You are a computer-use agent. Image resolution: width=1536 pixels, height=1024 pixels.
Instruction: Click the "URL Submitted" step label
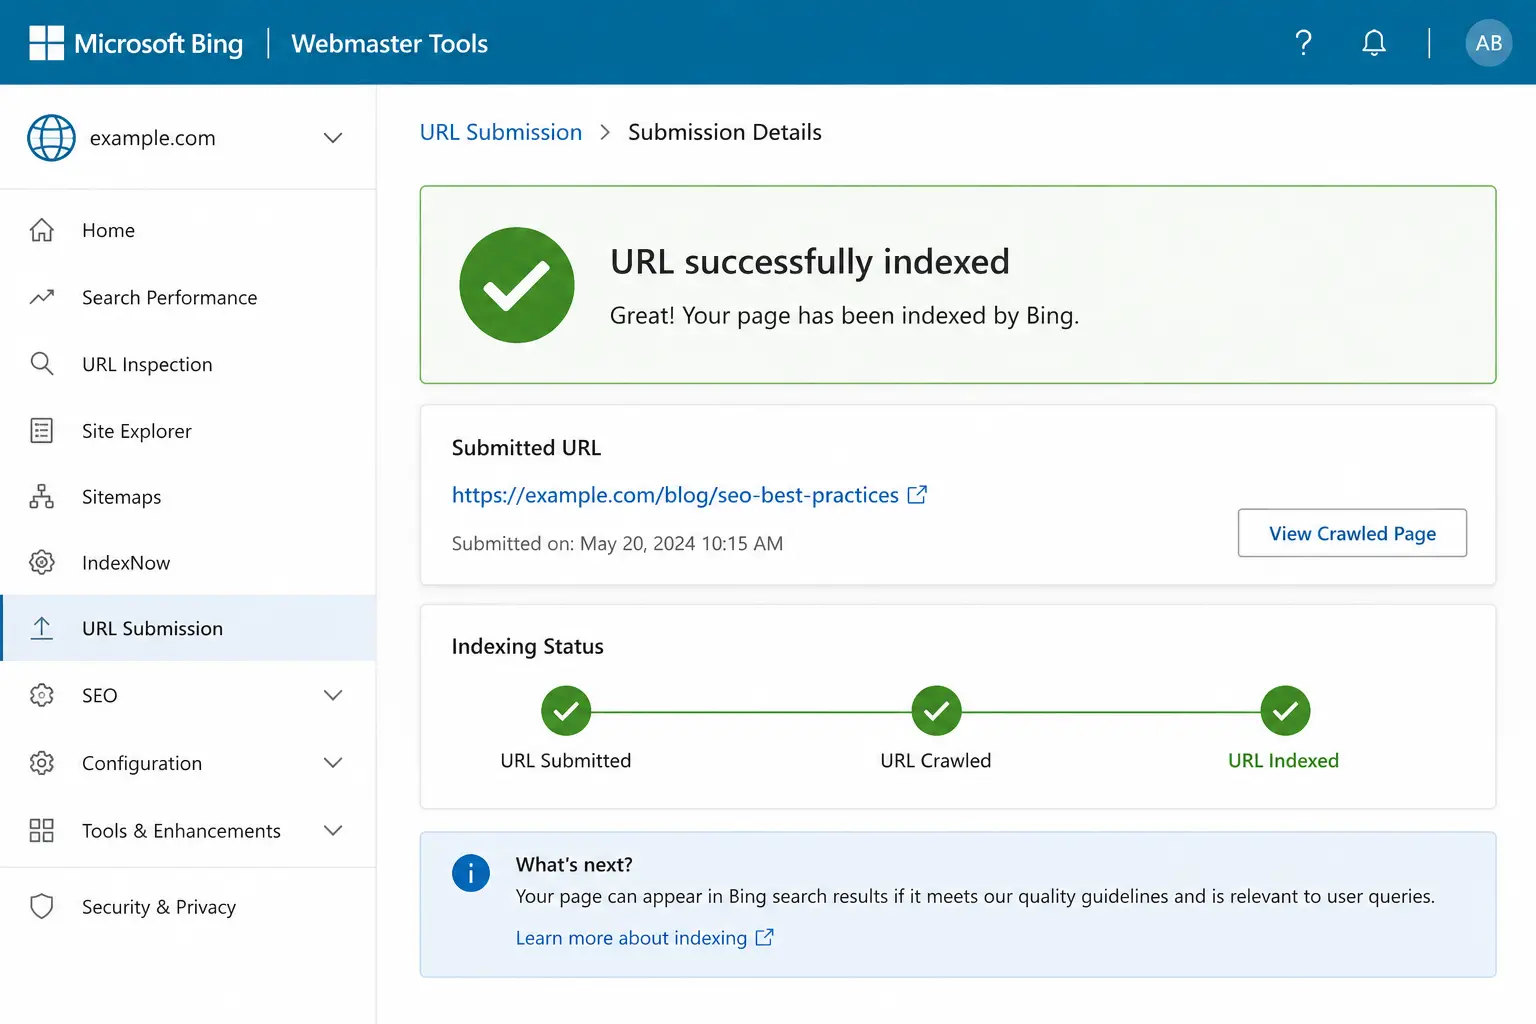pos(566,761)
